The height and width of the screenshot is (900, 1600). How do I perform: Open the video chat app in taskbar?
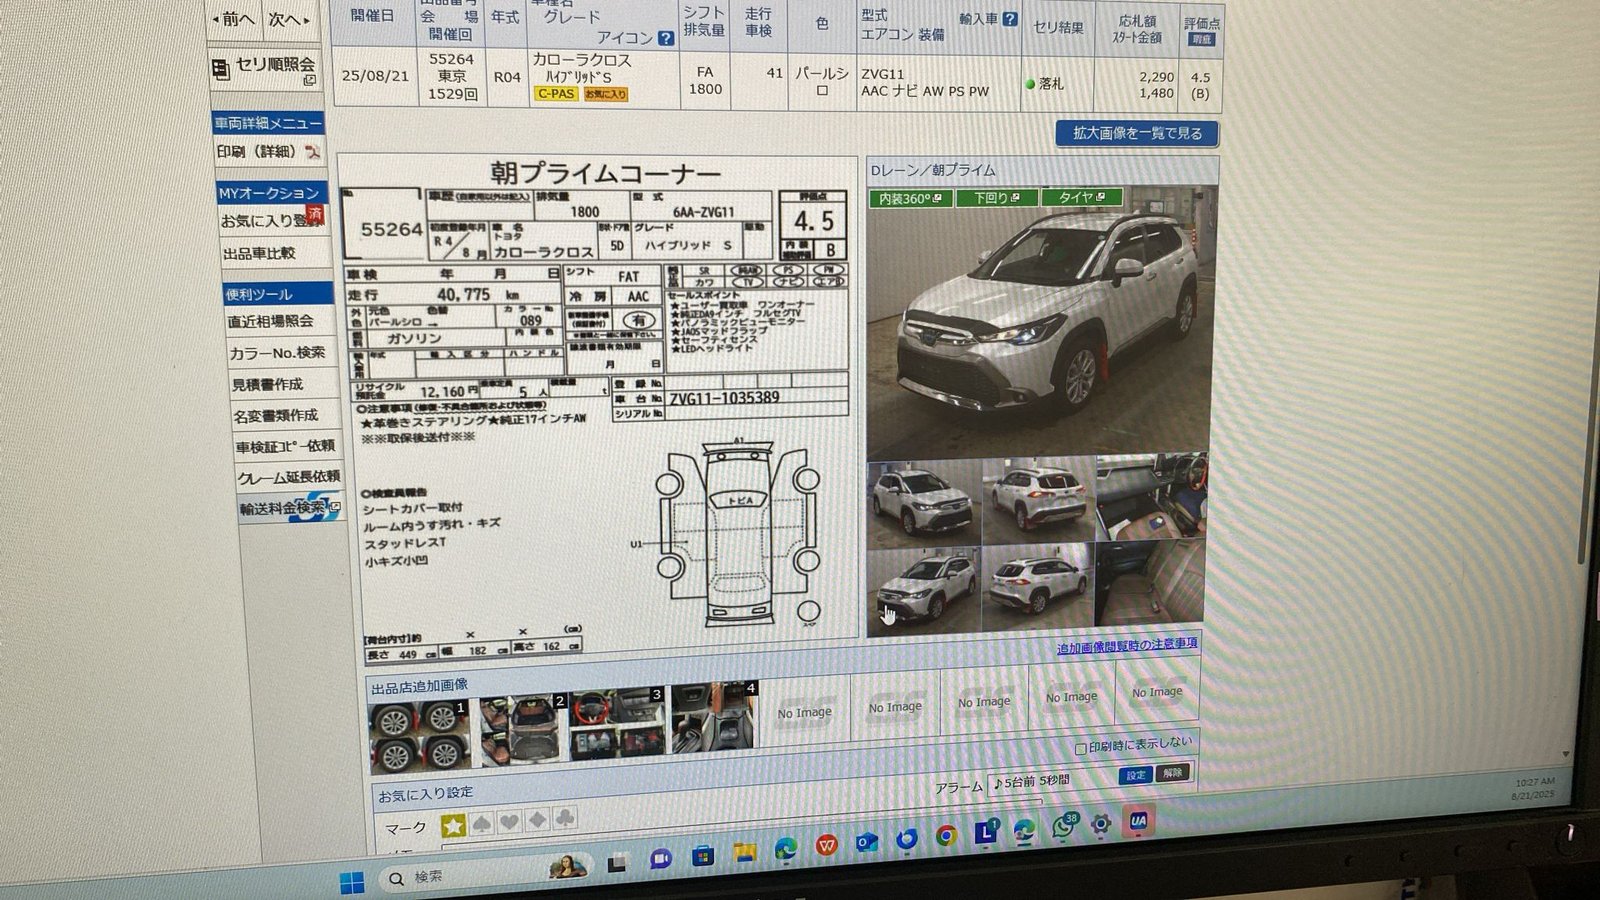(660, 859)
